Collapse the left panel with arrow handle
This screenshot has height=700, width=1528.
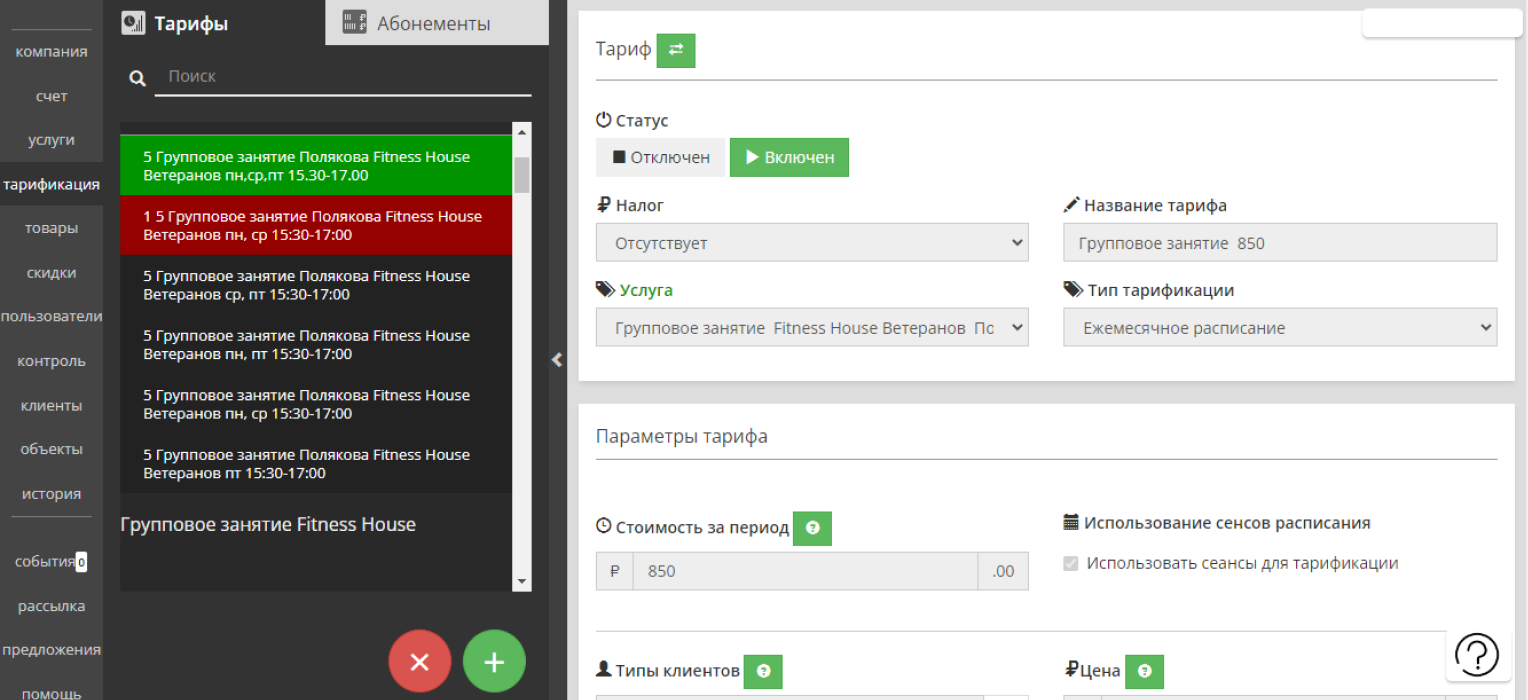pyautogui.click(x=557, y=360)
